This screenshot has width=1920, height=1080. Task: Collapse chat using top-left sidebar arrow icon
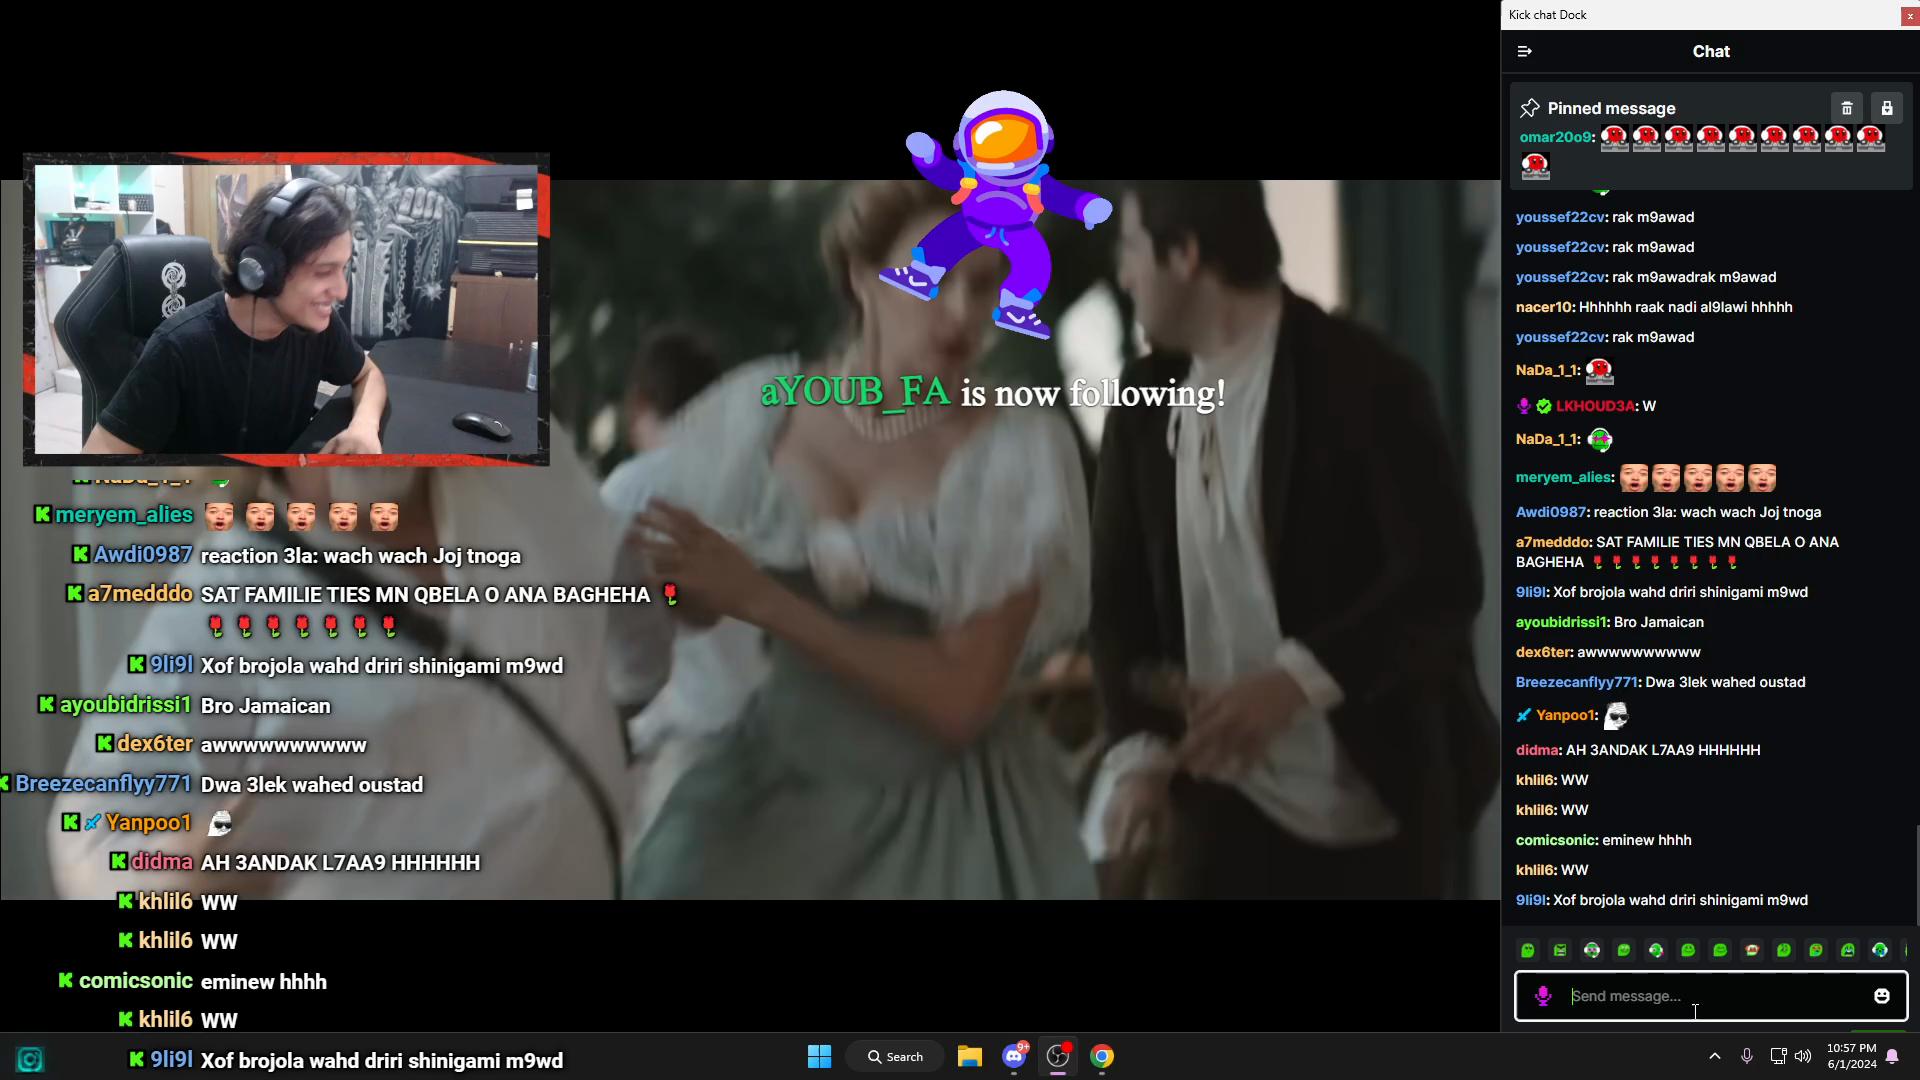click(1525, 51)
